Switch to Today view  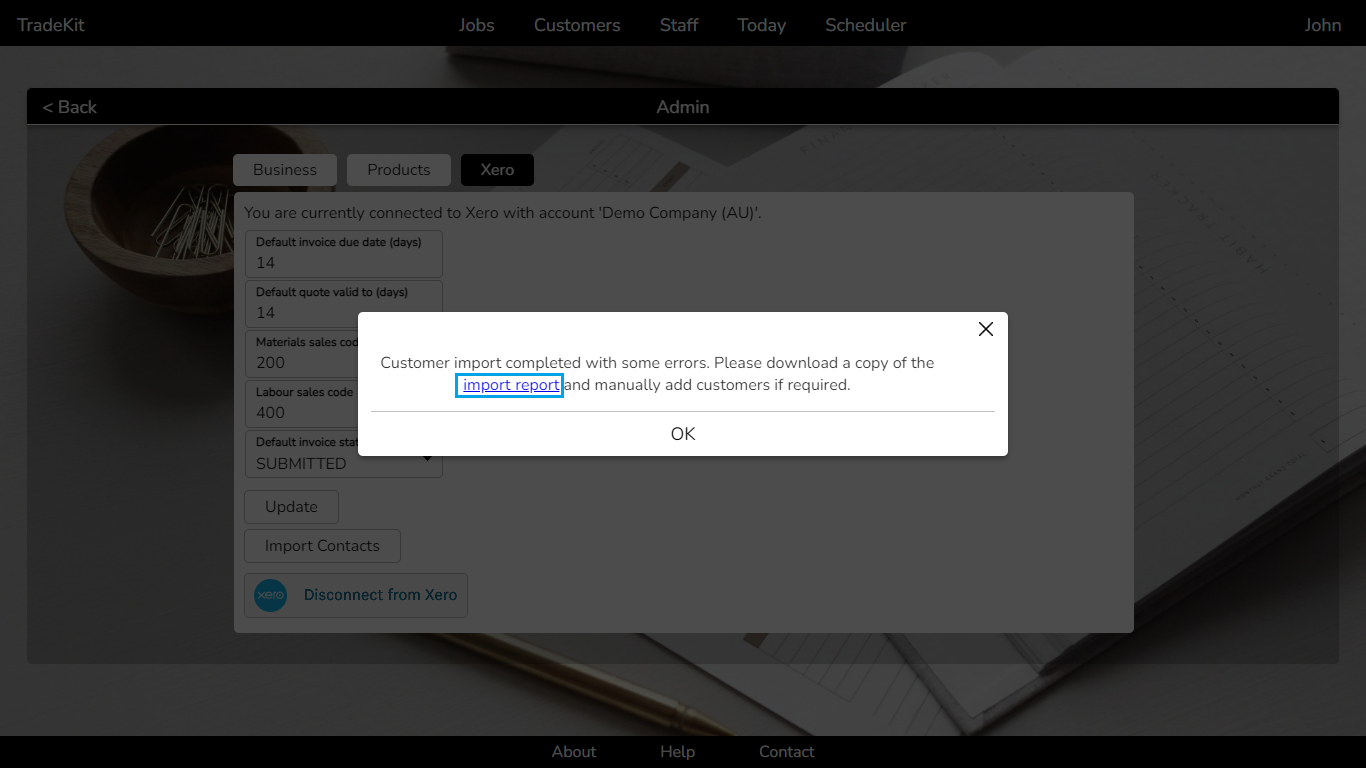coord(762,25)
